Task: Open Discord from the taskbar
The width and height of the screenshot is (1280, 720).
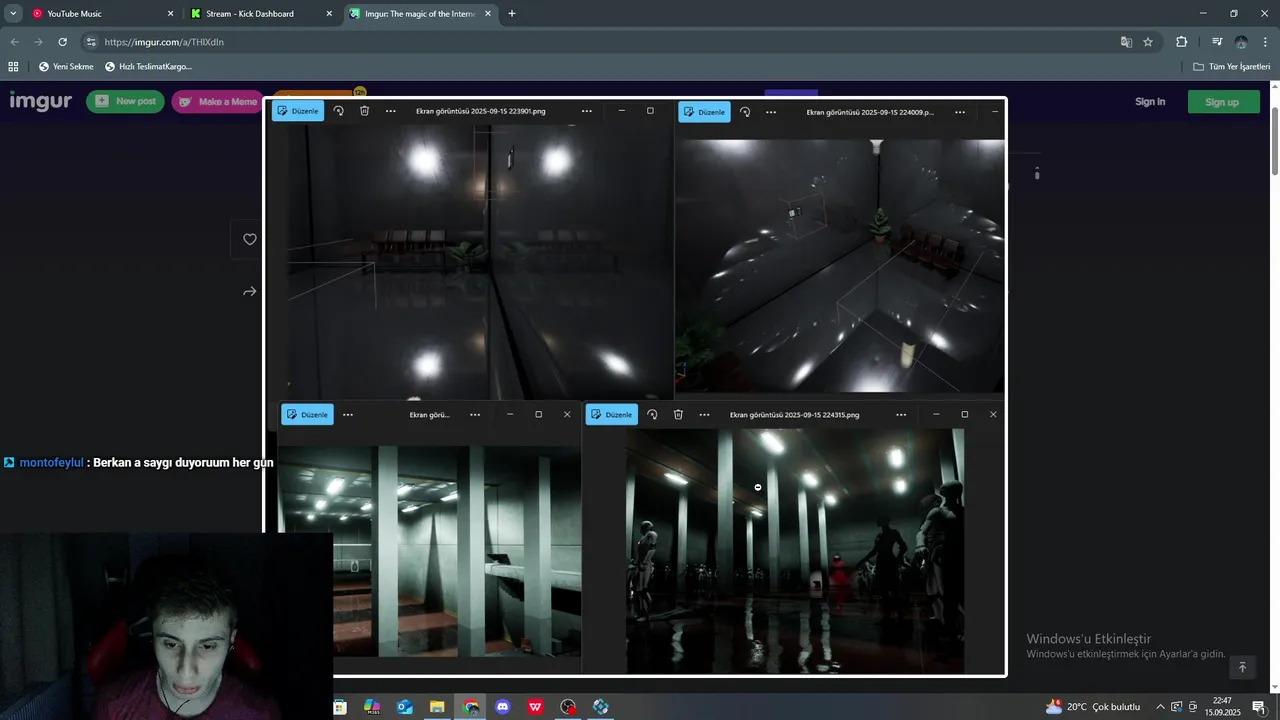Action: click(503, 707)
